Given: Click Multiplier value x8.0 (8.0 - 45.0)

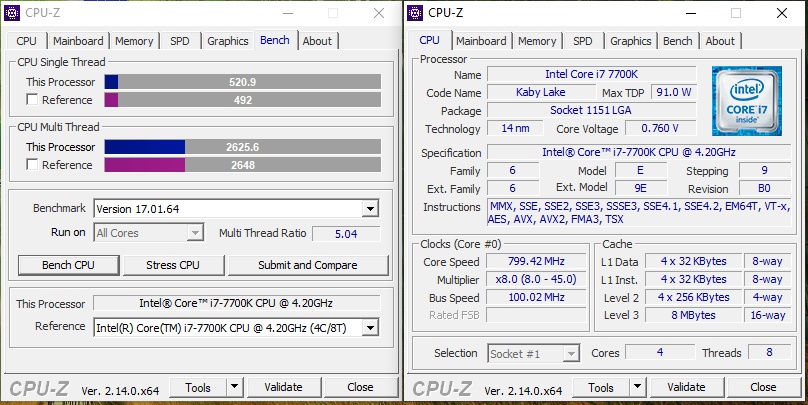Looking at the screenshot, I should click(536, 279).
